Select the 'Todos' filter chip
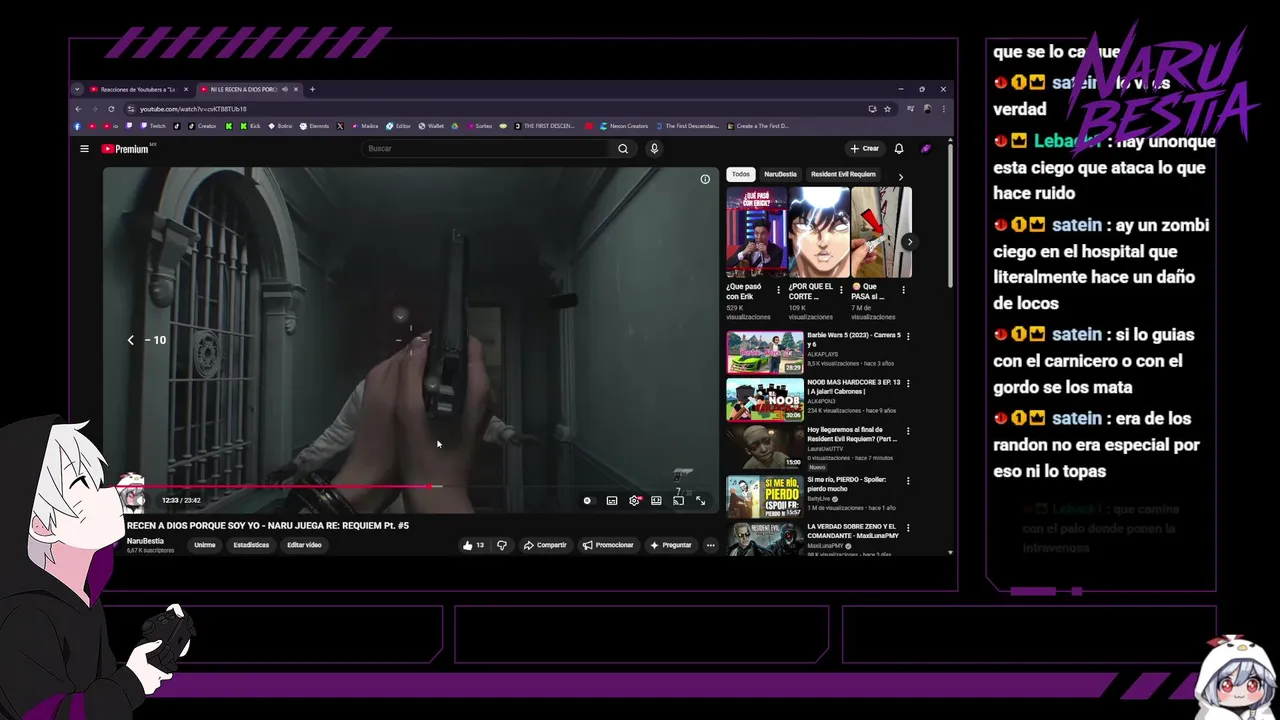Screen dimensions: 1280x720 tap(740, 174)
